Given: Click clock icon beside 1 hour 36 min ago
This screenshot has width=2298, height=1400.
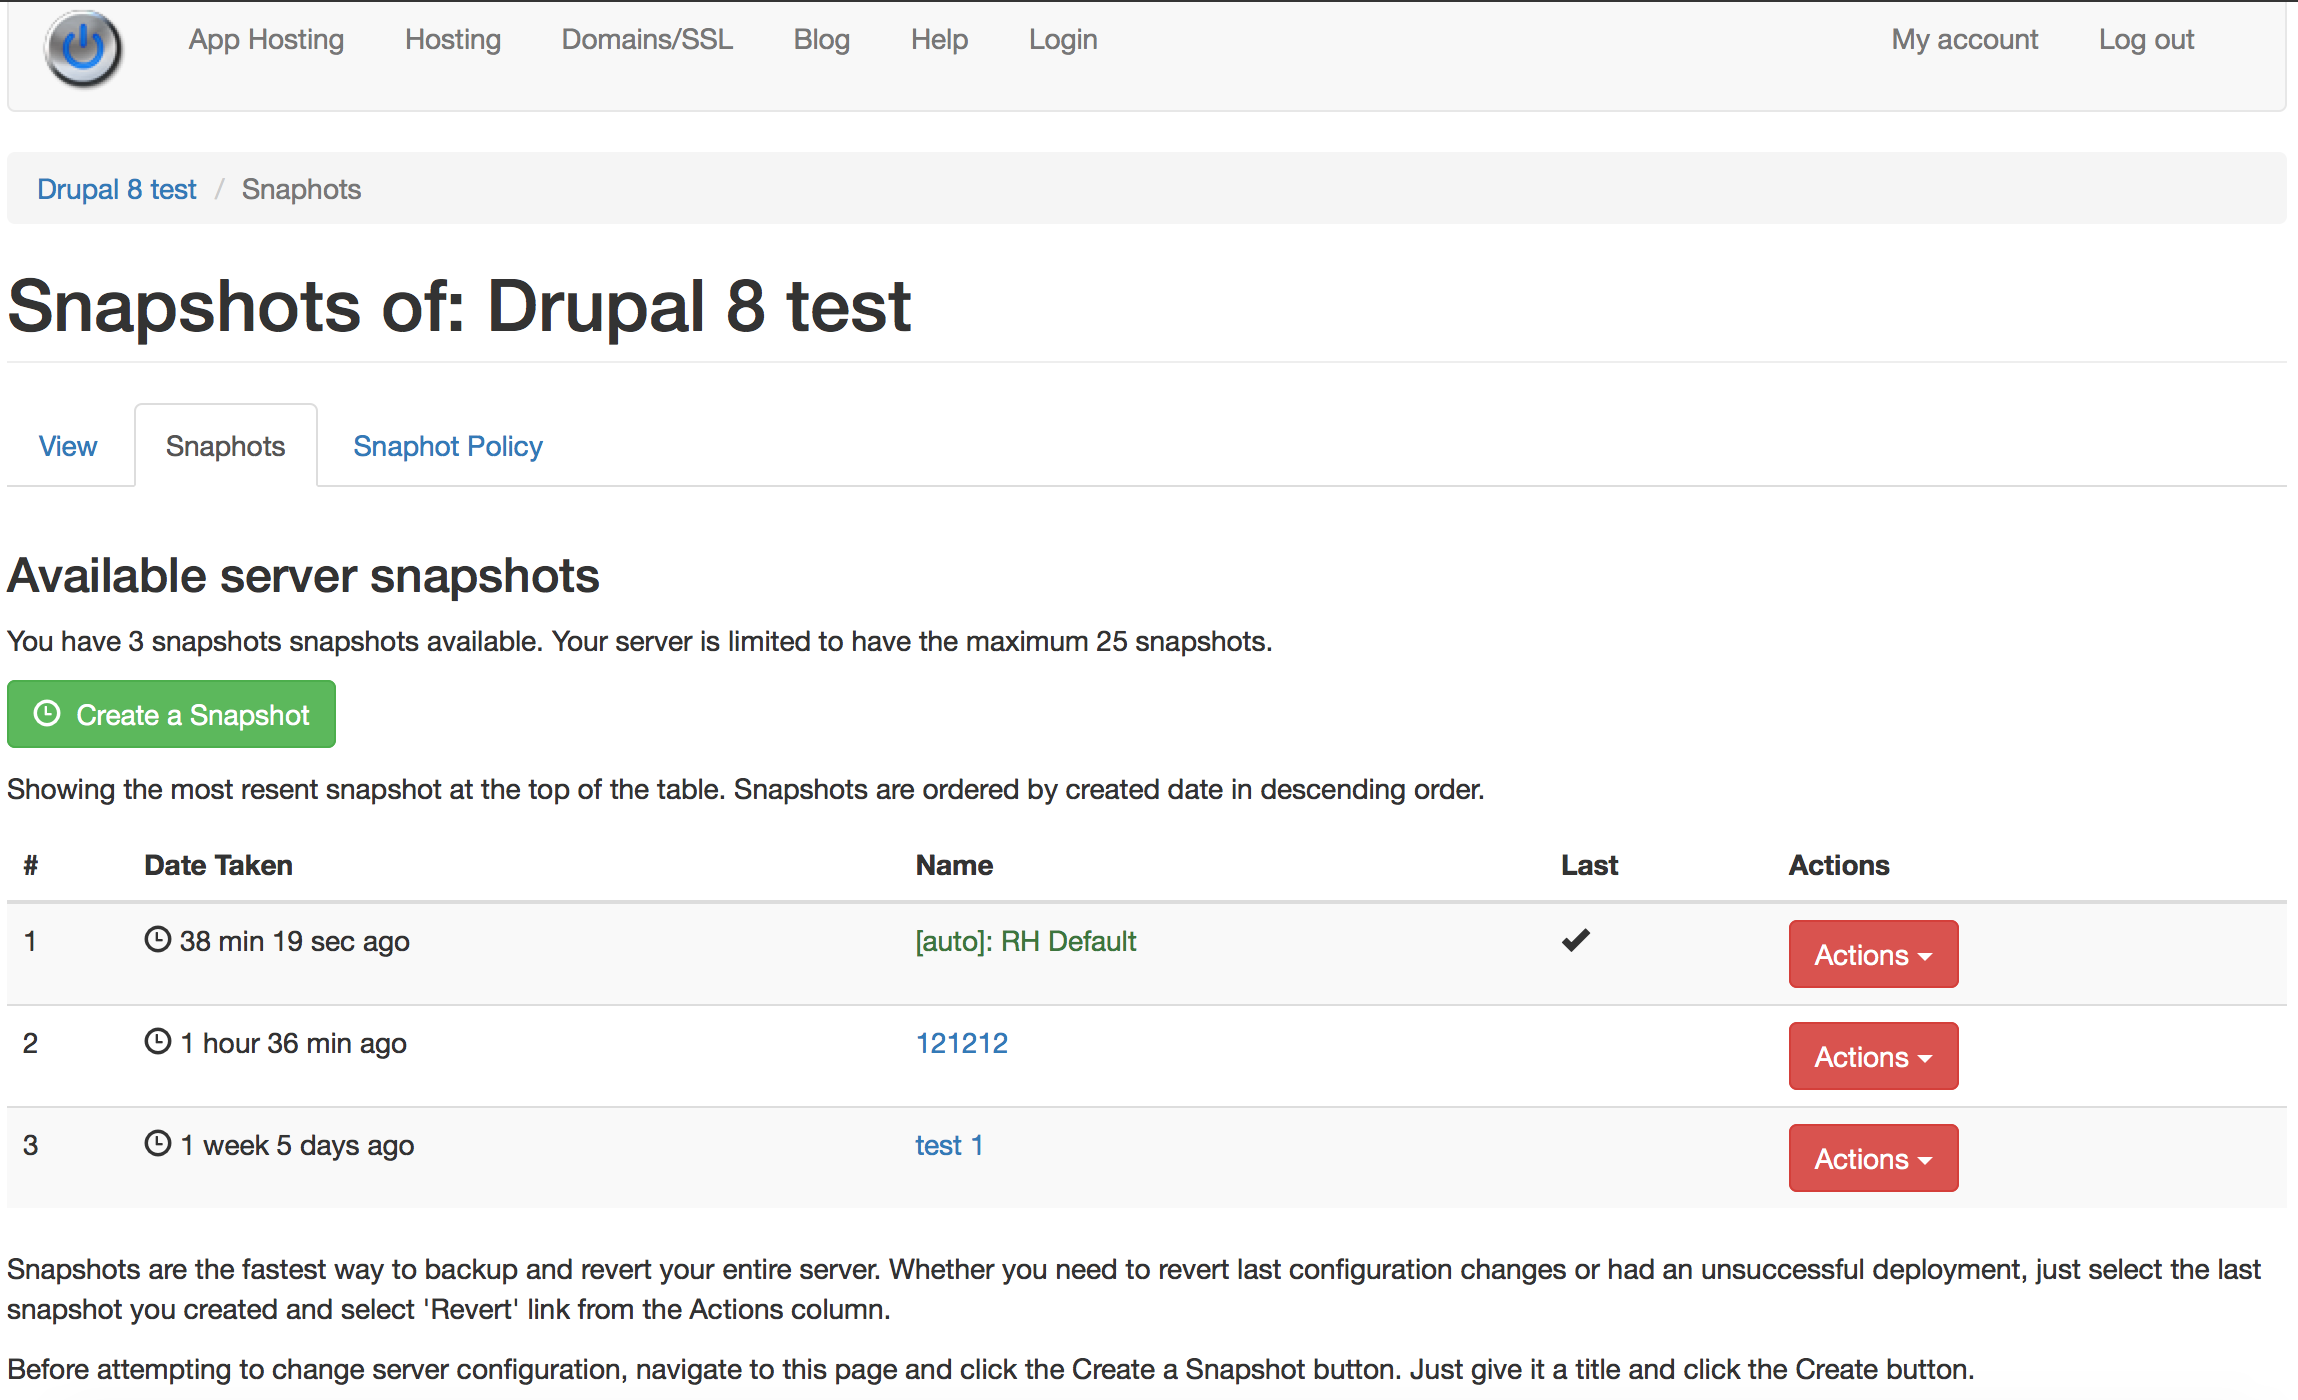Looking at the screenshot, I should pyautogui.click(x=158, y=1041).
